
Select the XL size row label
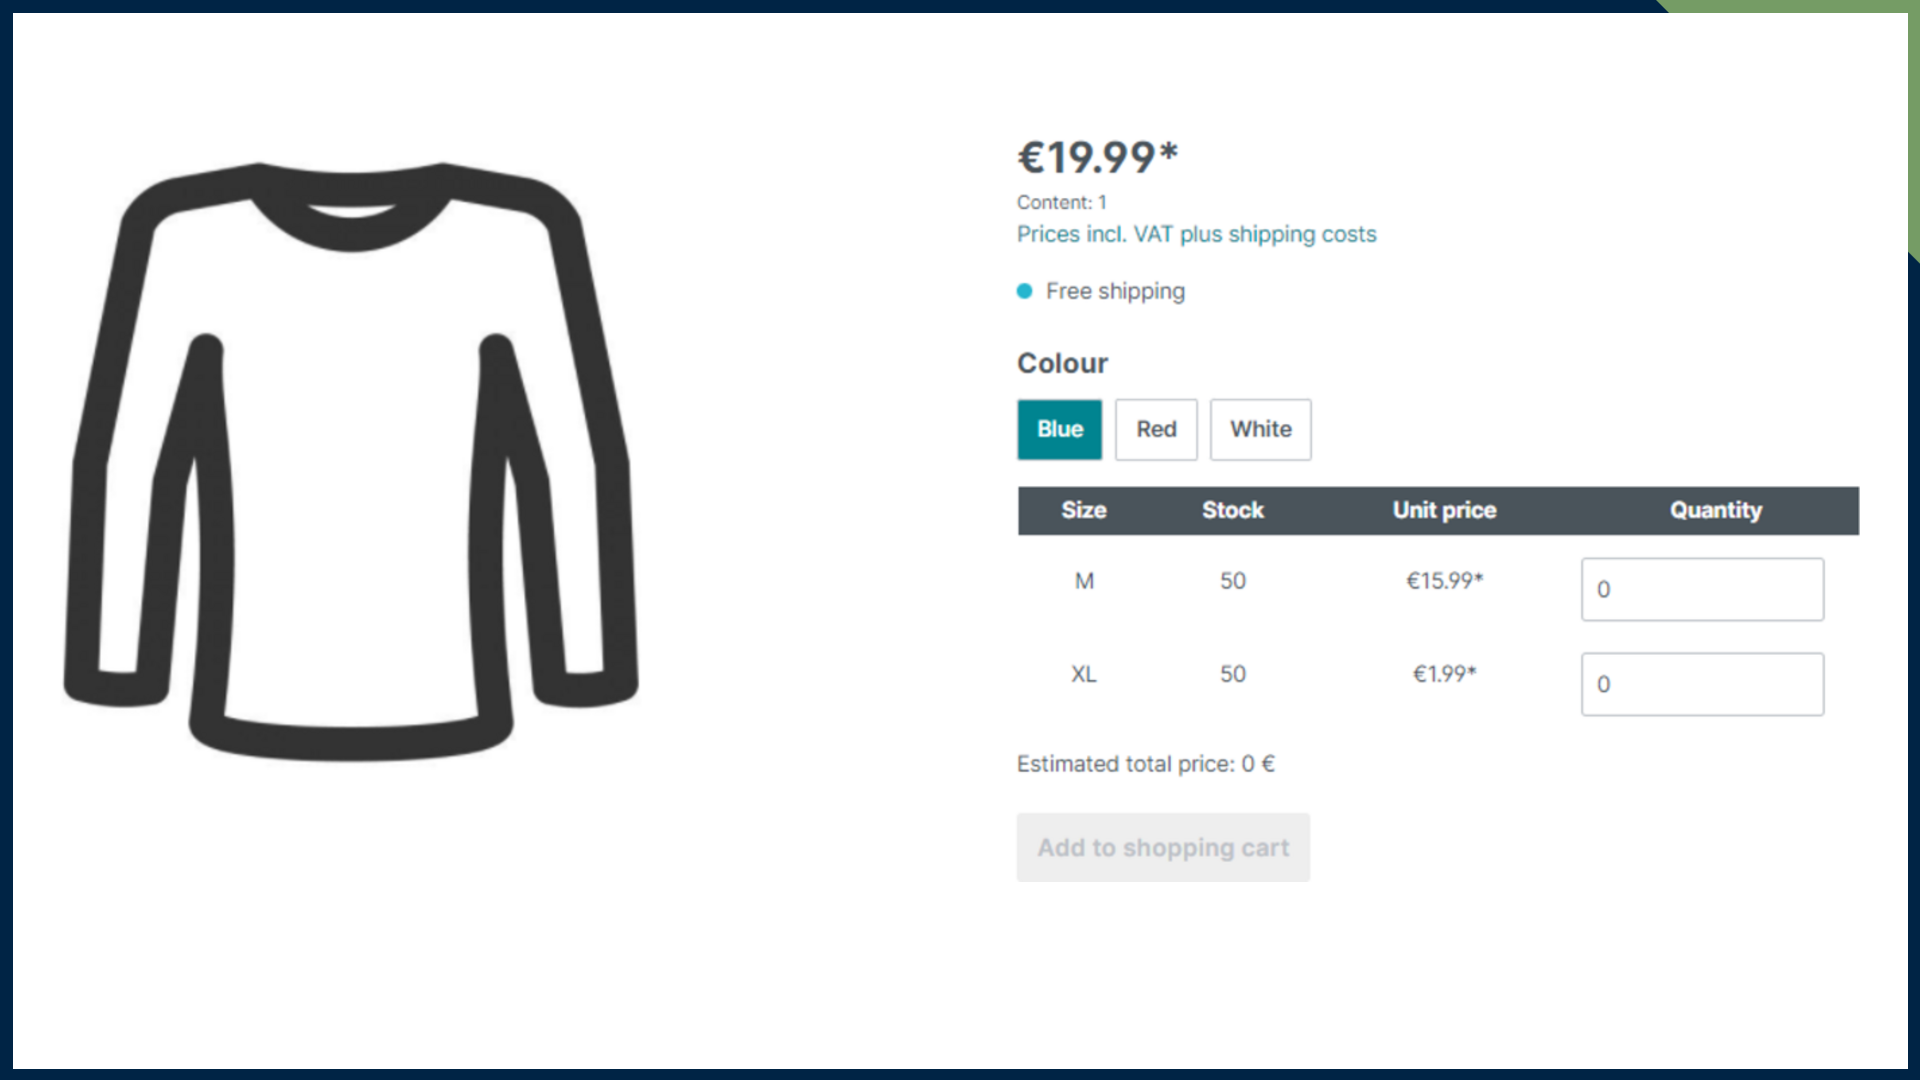tap(1084, 674)
